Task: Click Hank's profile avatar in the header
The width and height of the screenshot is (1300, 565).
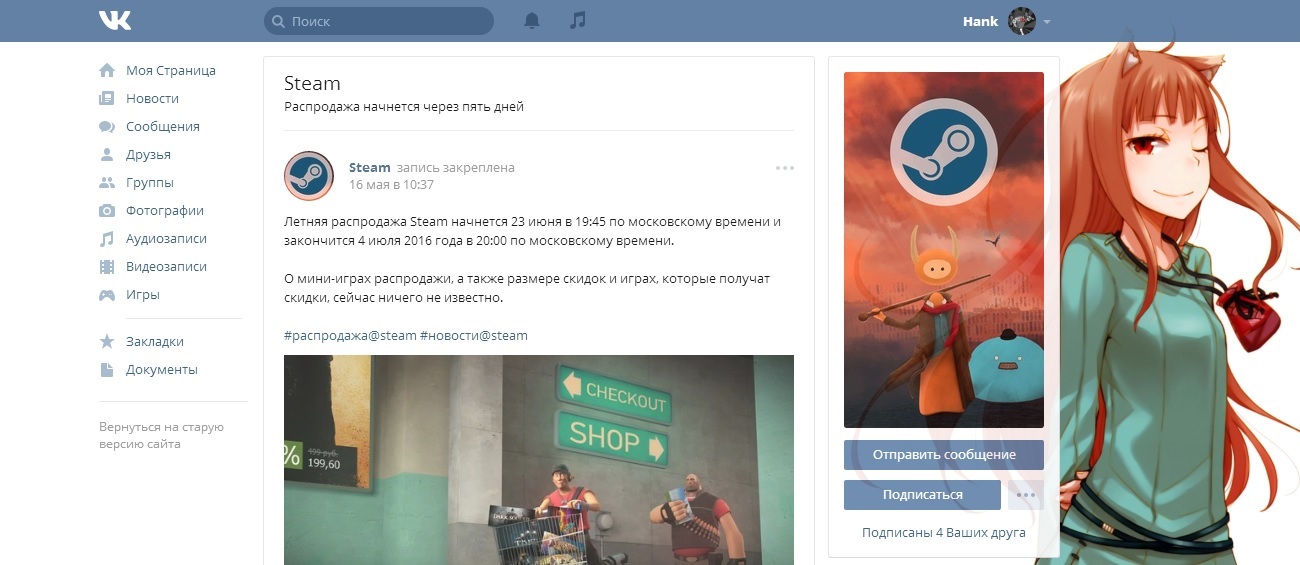Action: click(1021, 21)
